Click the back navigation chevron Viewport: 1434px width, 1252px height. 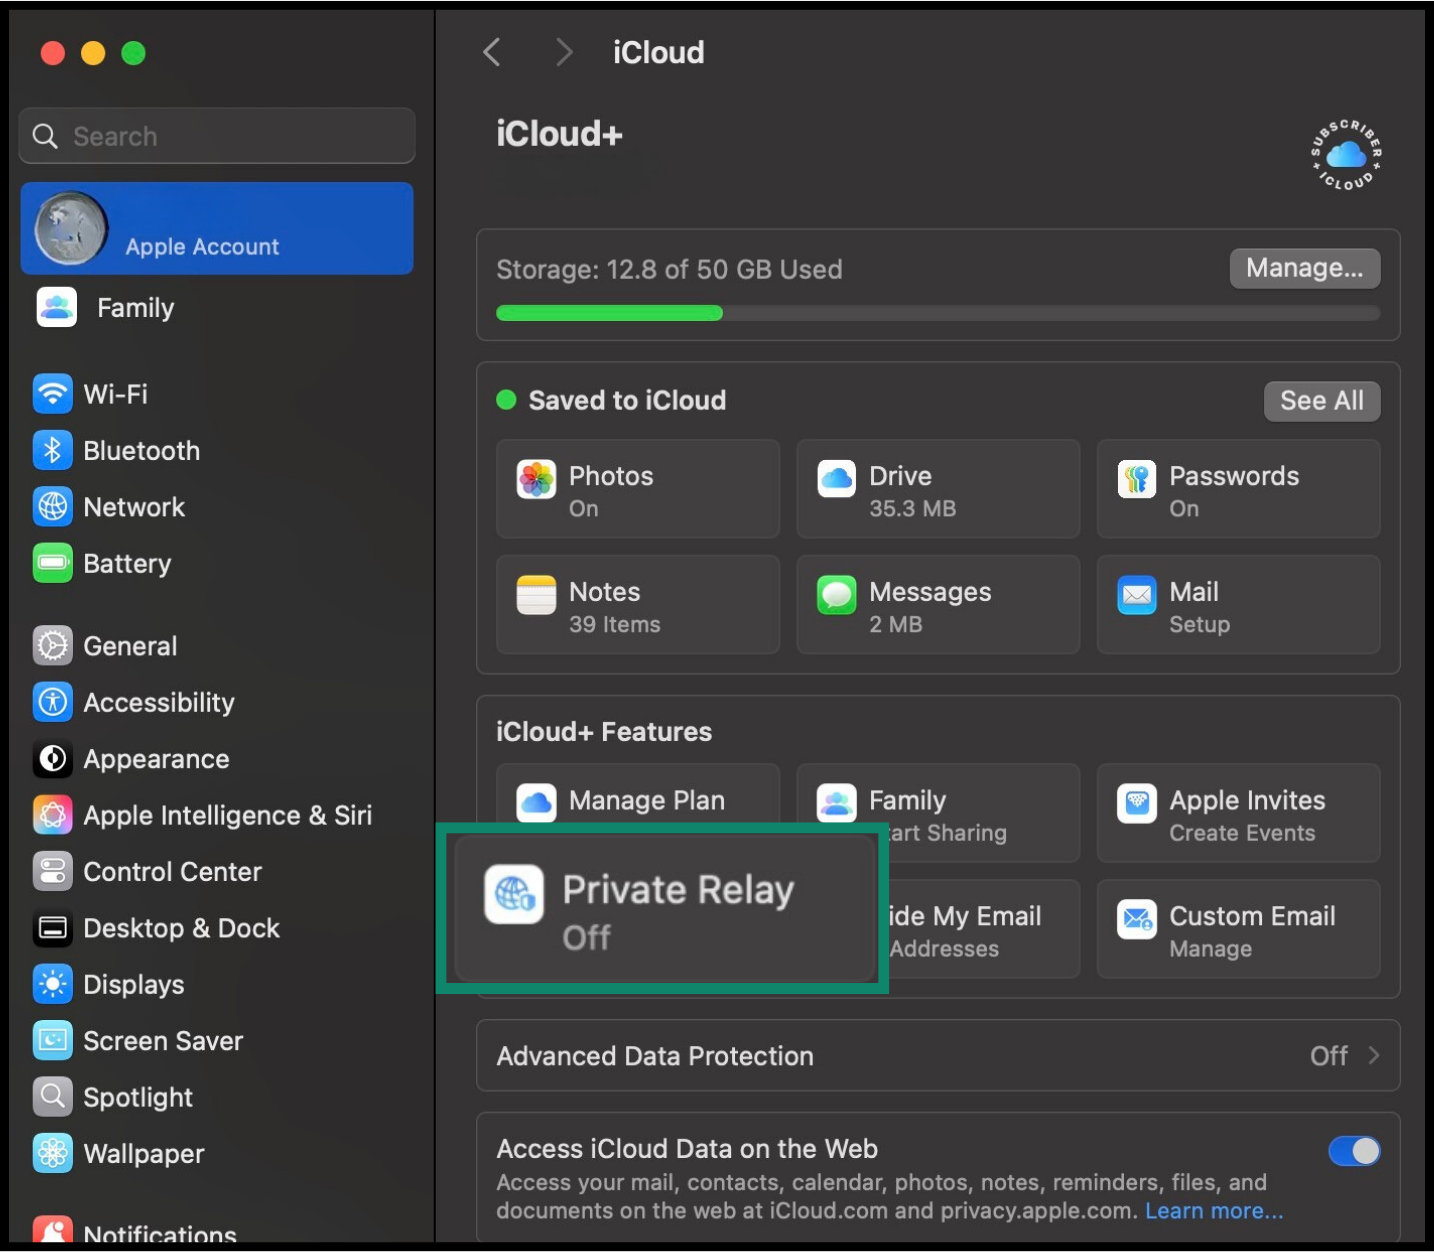coord(491,52)
